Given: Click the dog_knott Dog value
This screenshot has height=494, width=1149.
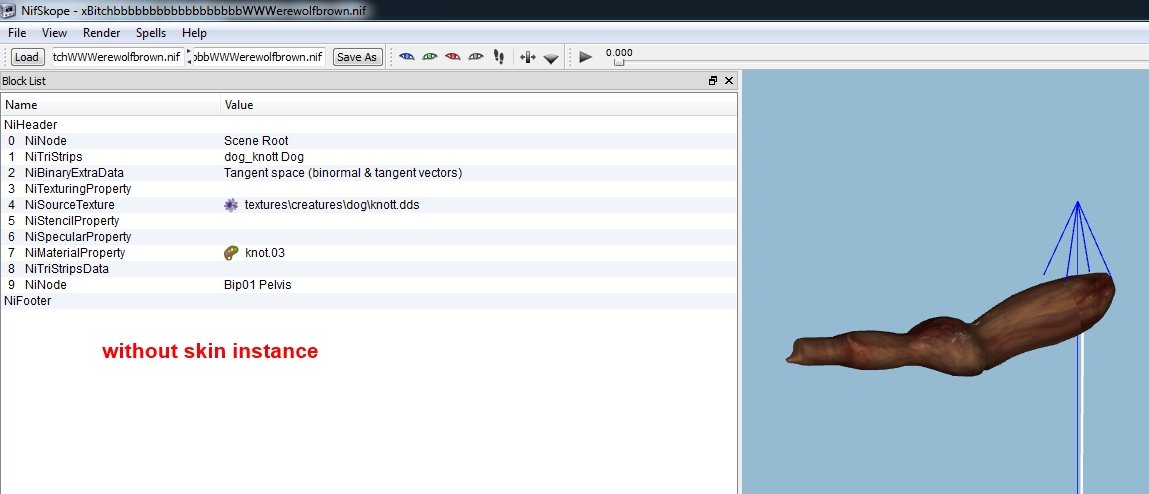Looking at the screenshot, I should pos(264,157).
